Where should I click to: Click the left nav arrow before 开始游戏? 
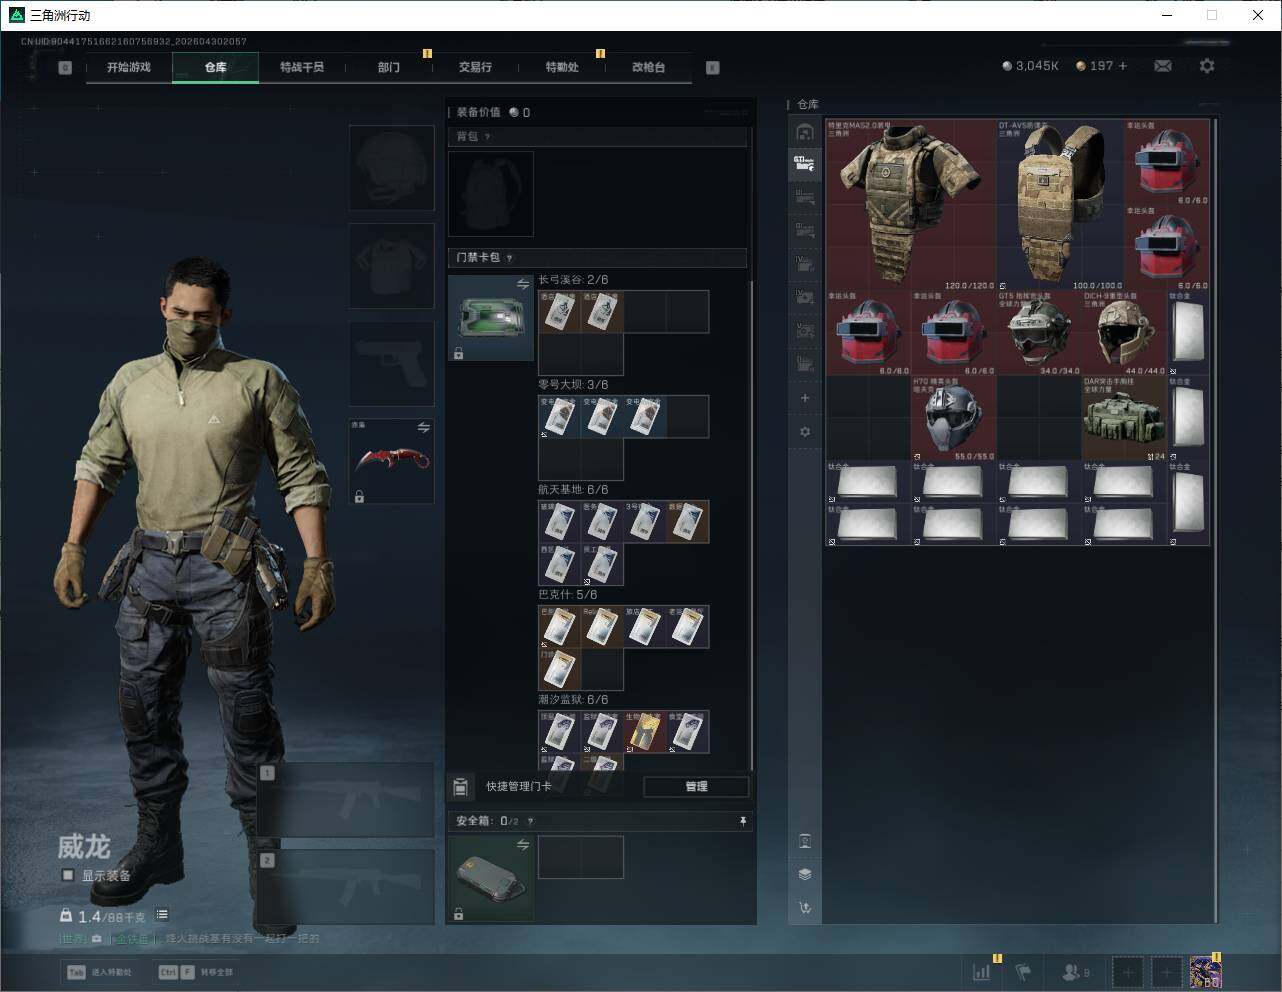(65, 68)
